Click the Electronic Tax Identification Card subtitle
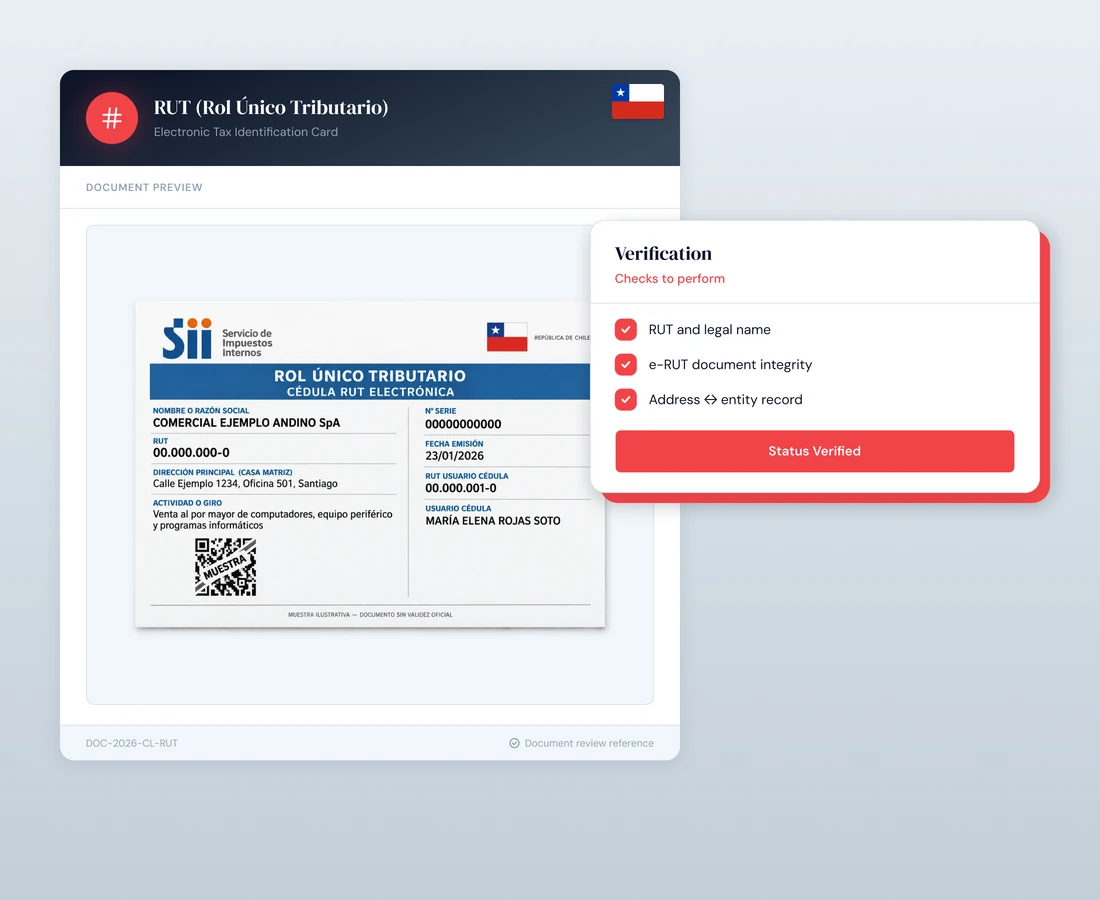 pos(246,132)
